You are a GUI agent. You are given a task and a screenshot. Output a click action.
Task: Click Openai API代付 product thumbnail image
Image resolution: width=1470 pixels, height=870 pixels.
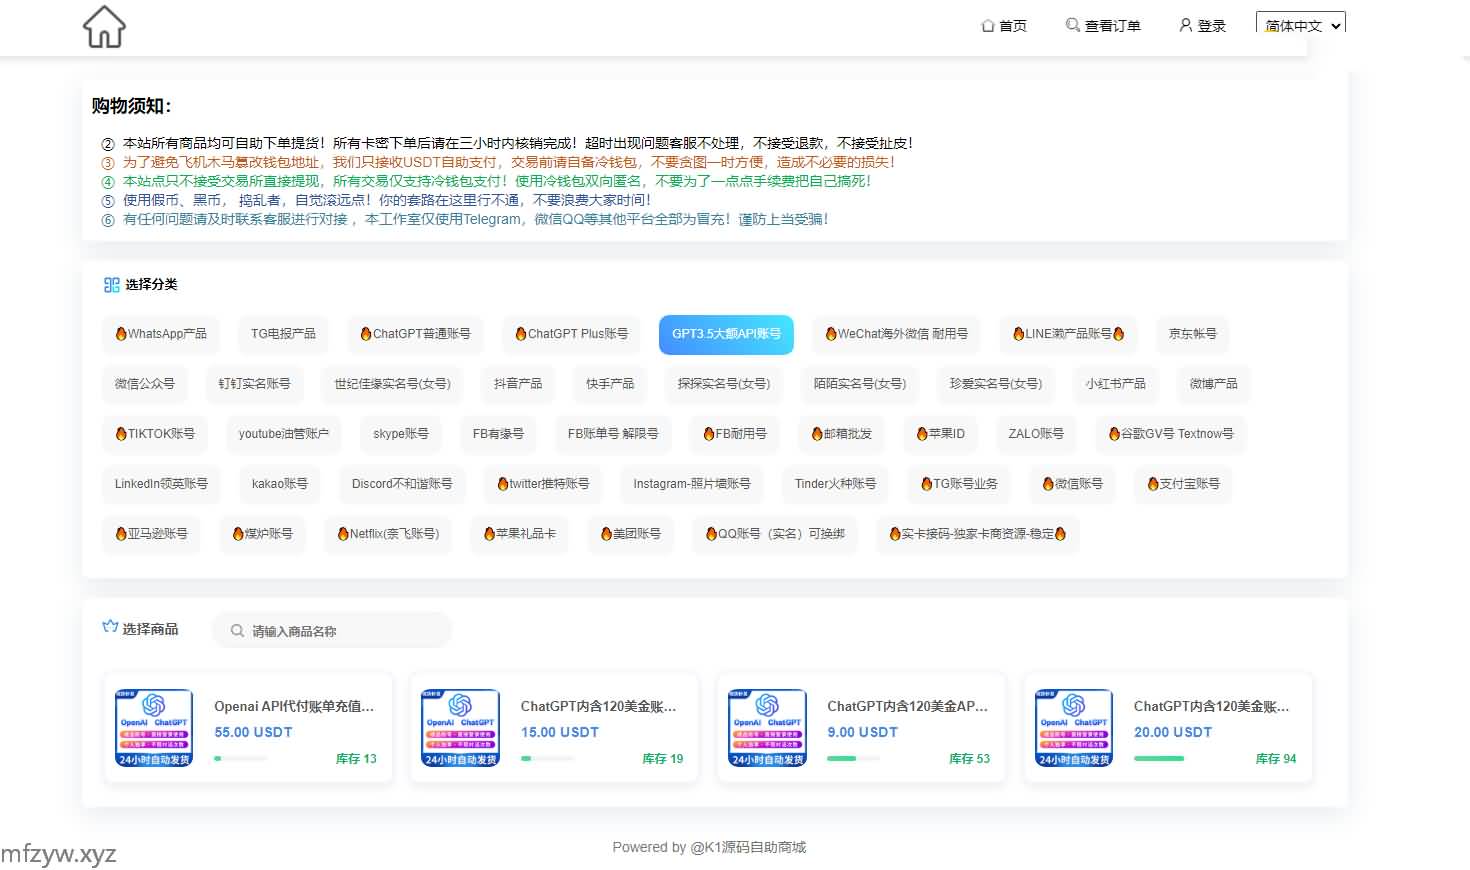pyautogui.click(x=154, y=728)
